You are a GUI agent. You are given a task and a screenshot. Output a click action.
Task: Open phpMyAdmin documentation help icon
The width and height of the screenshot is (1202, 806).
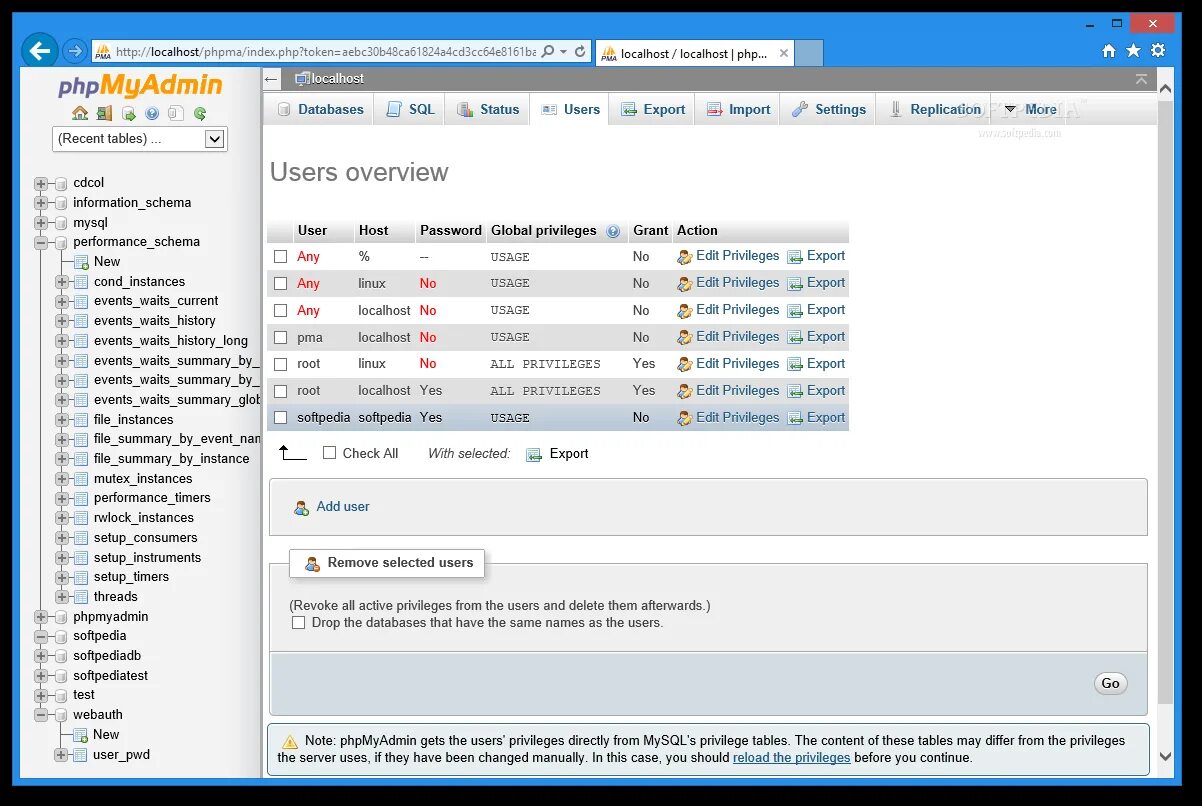tap(152, 114)
